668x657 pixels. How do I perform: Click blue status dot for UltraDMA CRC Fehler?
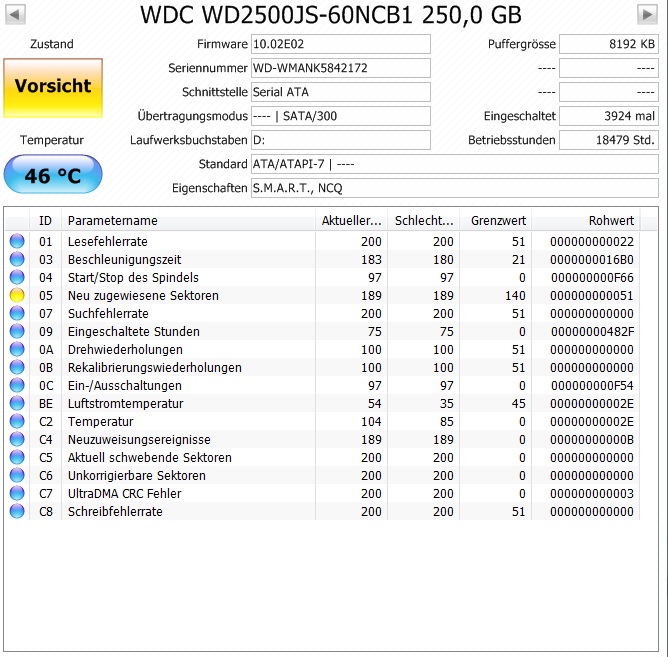click(x=17, y=493)
